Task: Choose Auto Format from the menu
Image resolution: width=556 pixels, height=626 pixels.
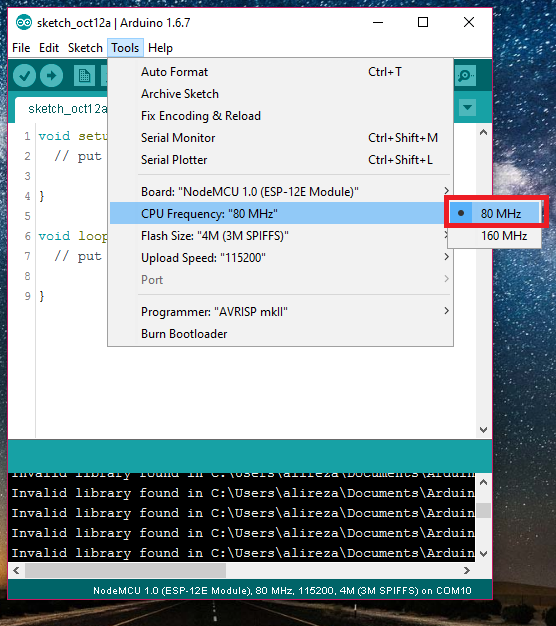Action: [281, 72]
